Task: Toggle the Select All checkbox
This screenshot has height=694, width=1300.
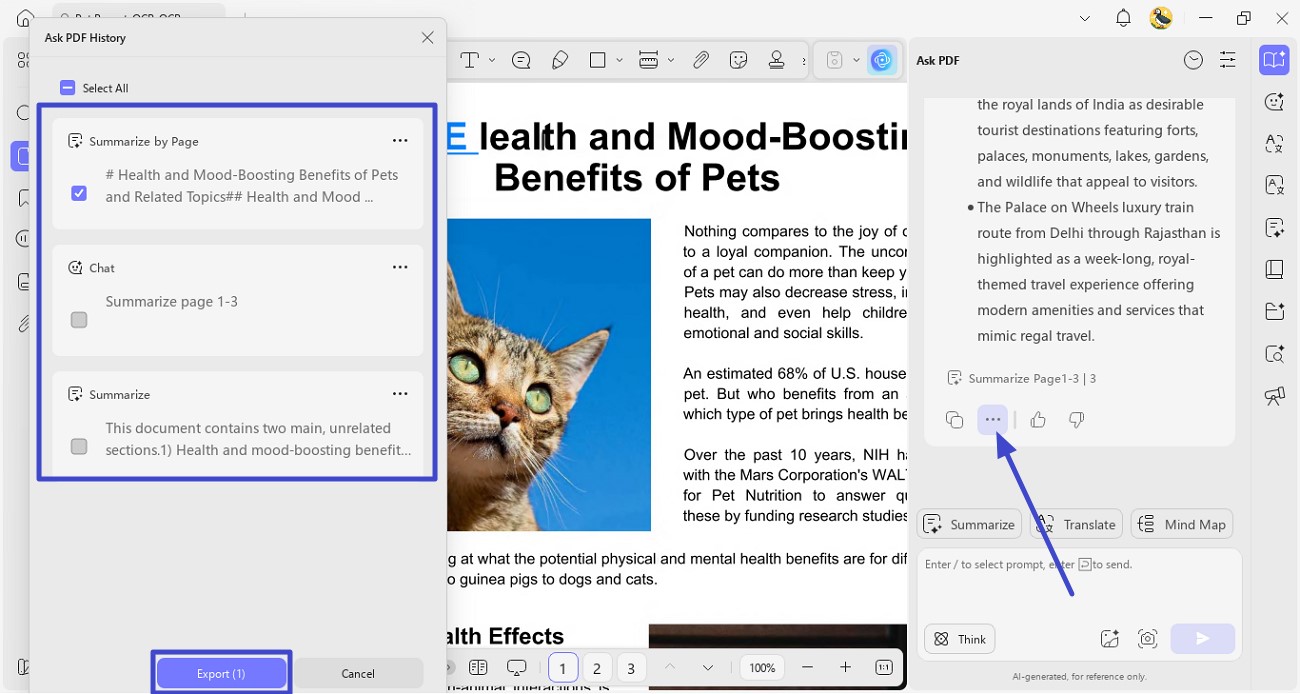Action: 68,88
